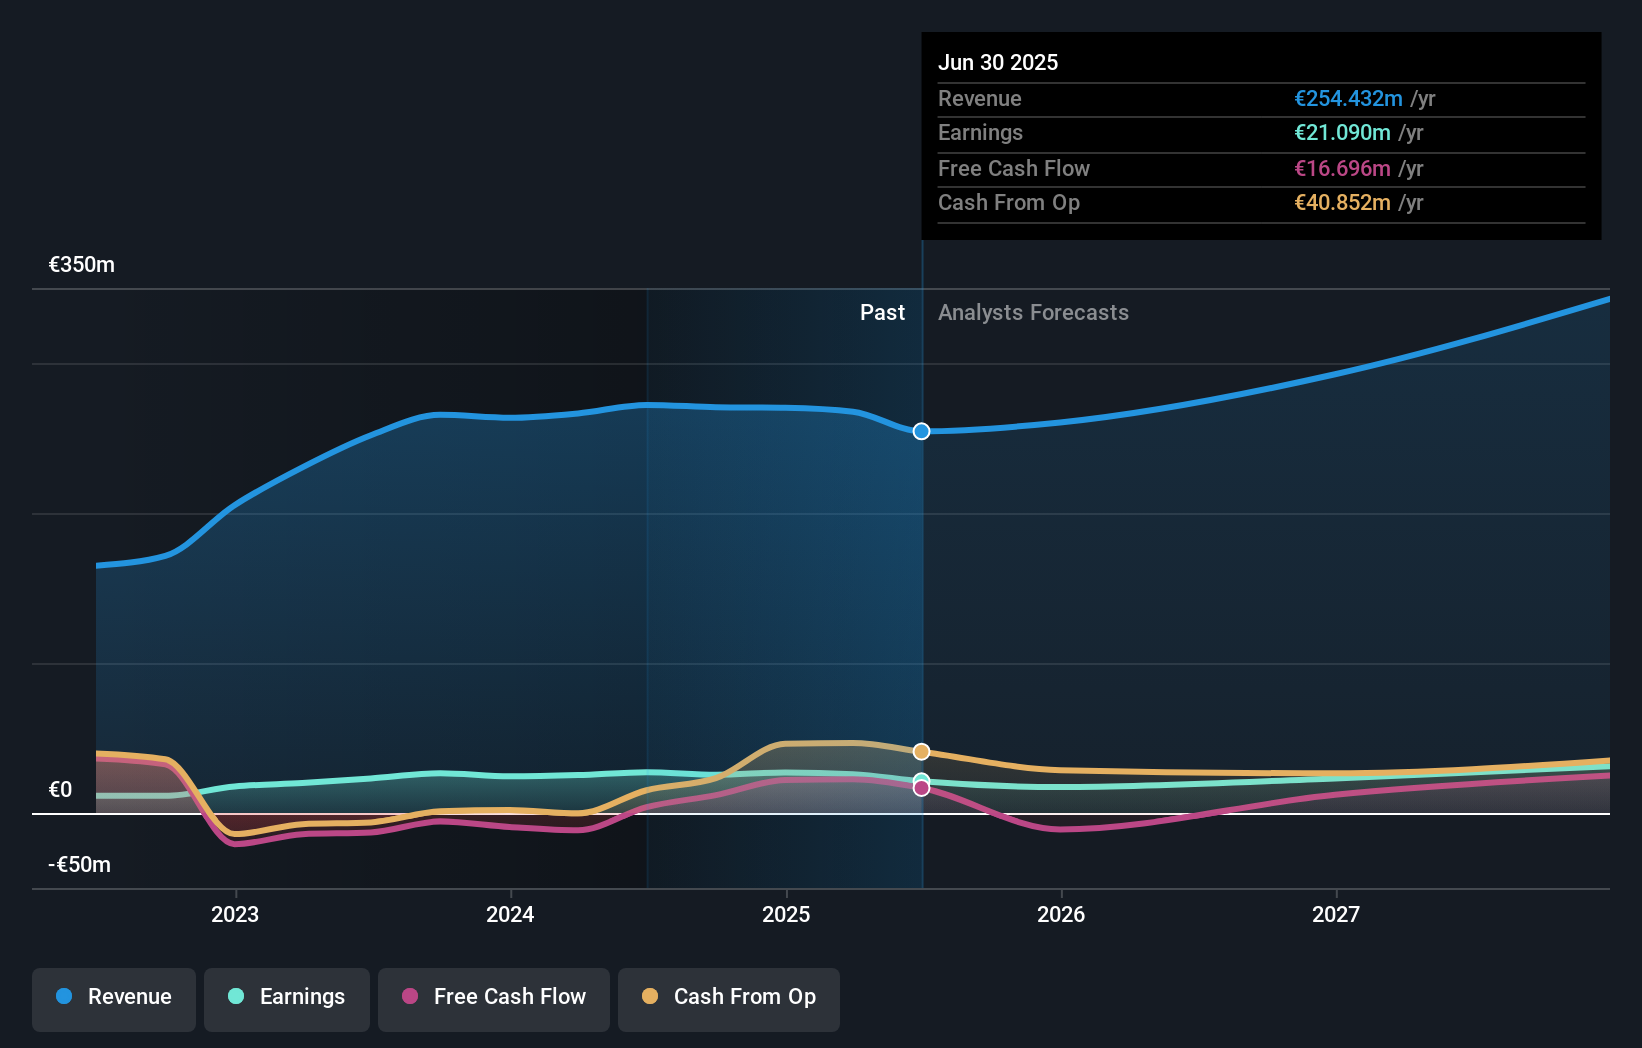Select the orange Cash From Op legend dot
The image size is (1642, 1048).
(x=651, y=997)
